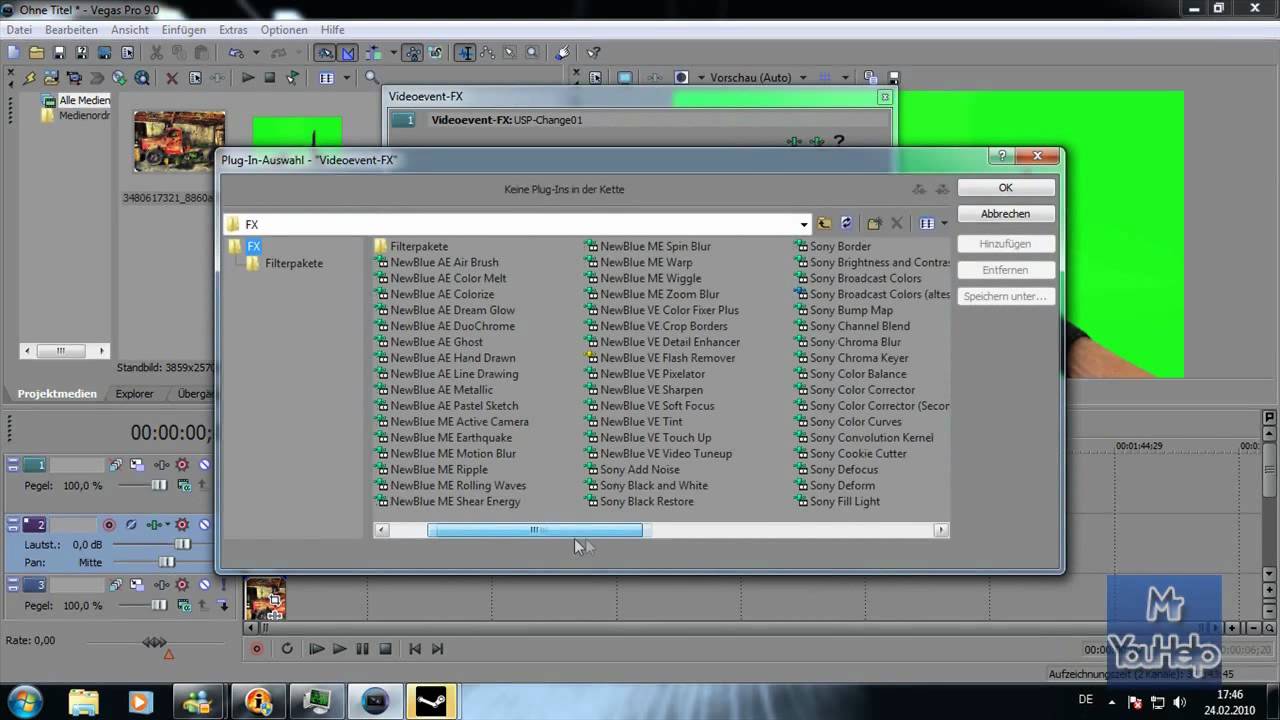Switch to the Explorer tab

tap(134, 394)
